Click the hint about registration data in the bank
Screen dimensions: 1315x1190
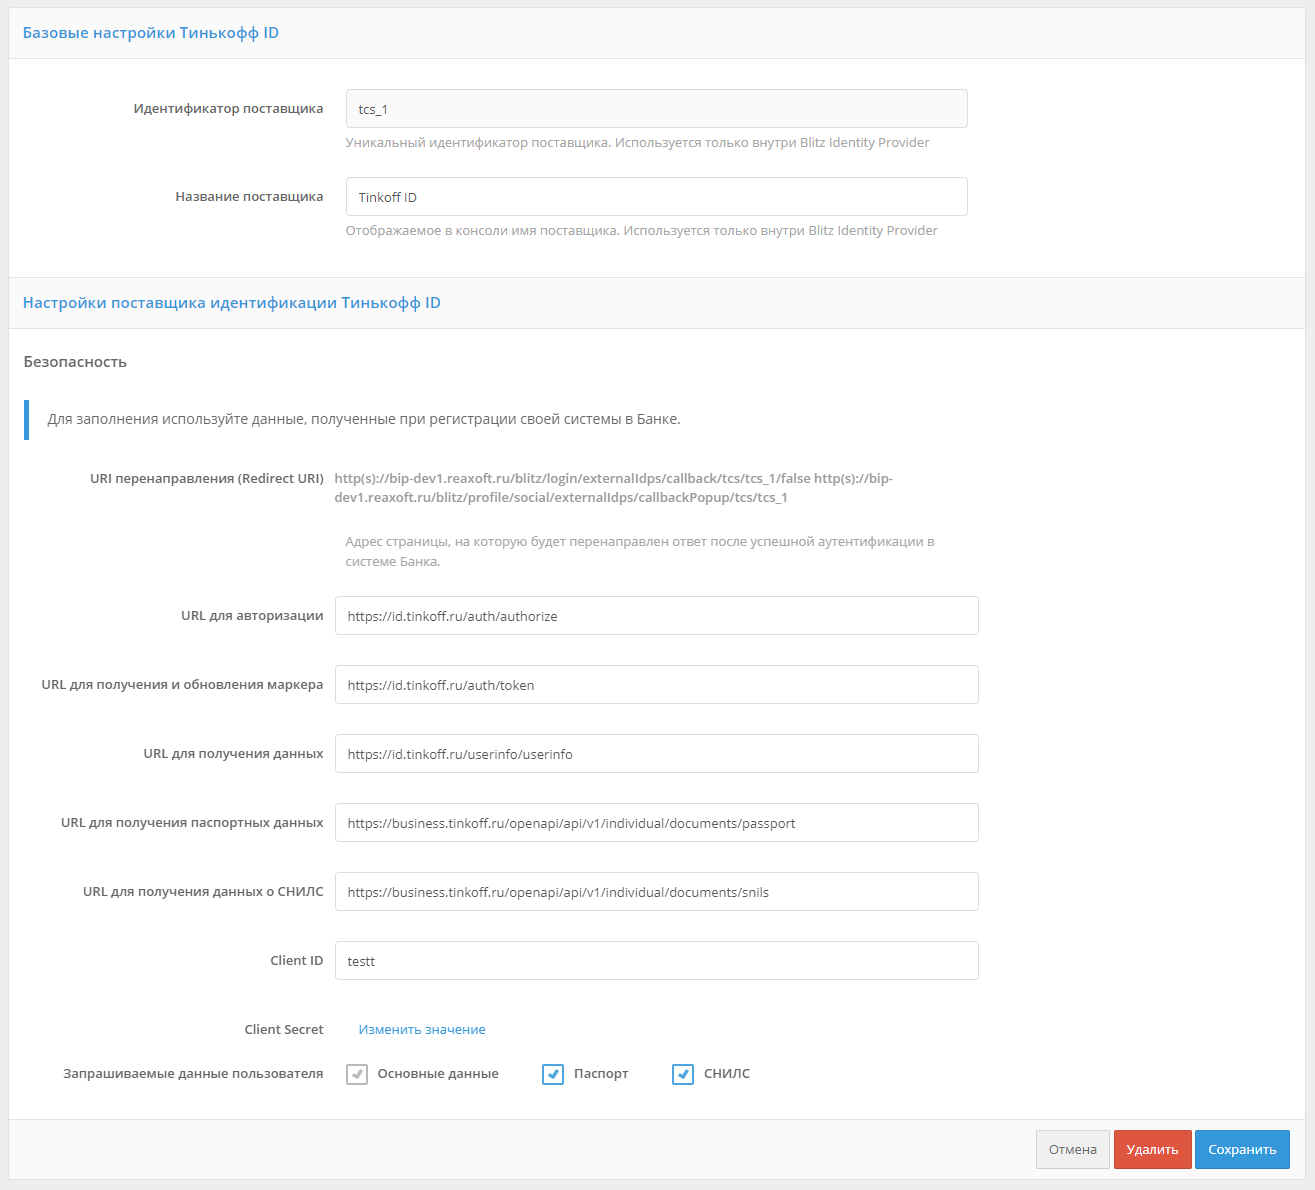(x=364, y=419)
